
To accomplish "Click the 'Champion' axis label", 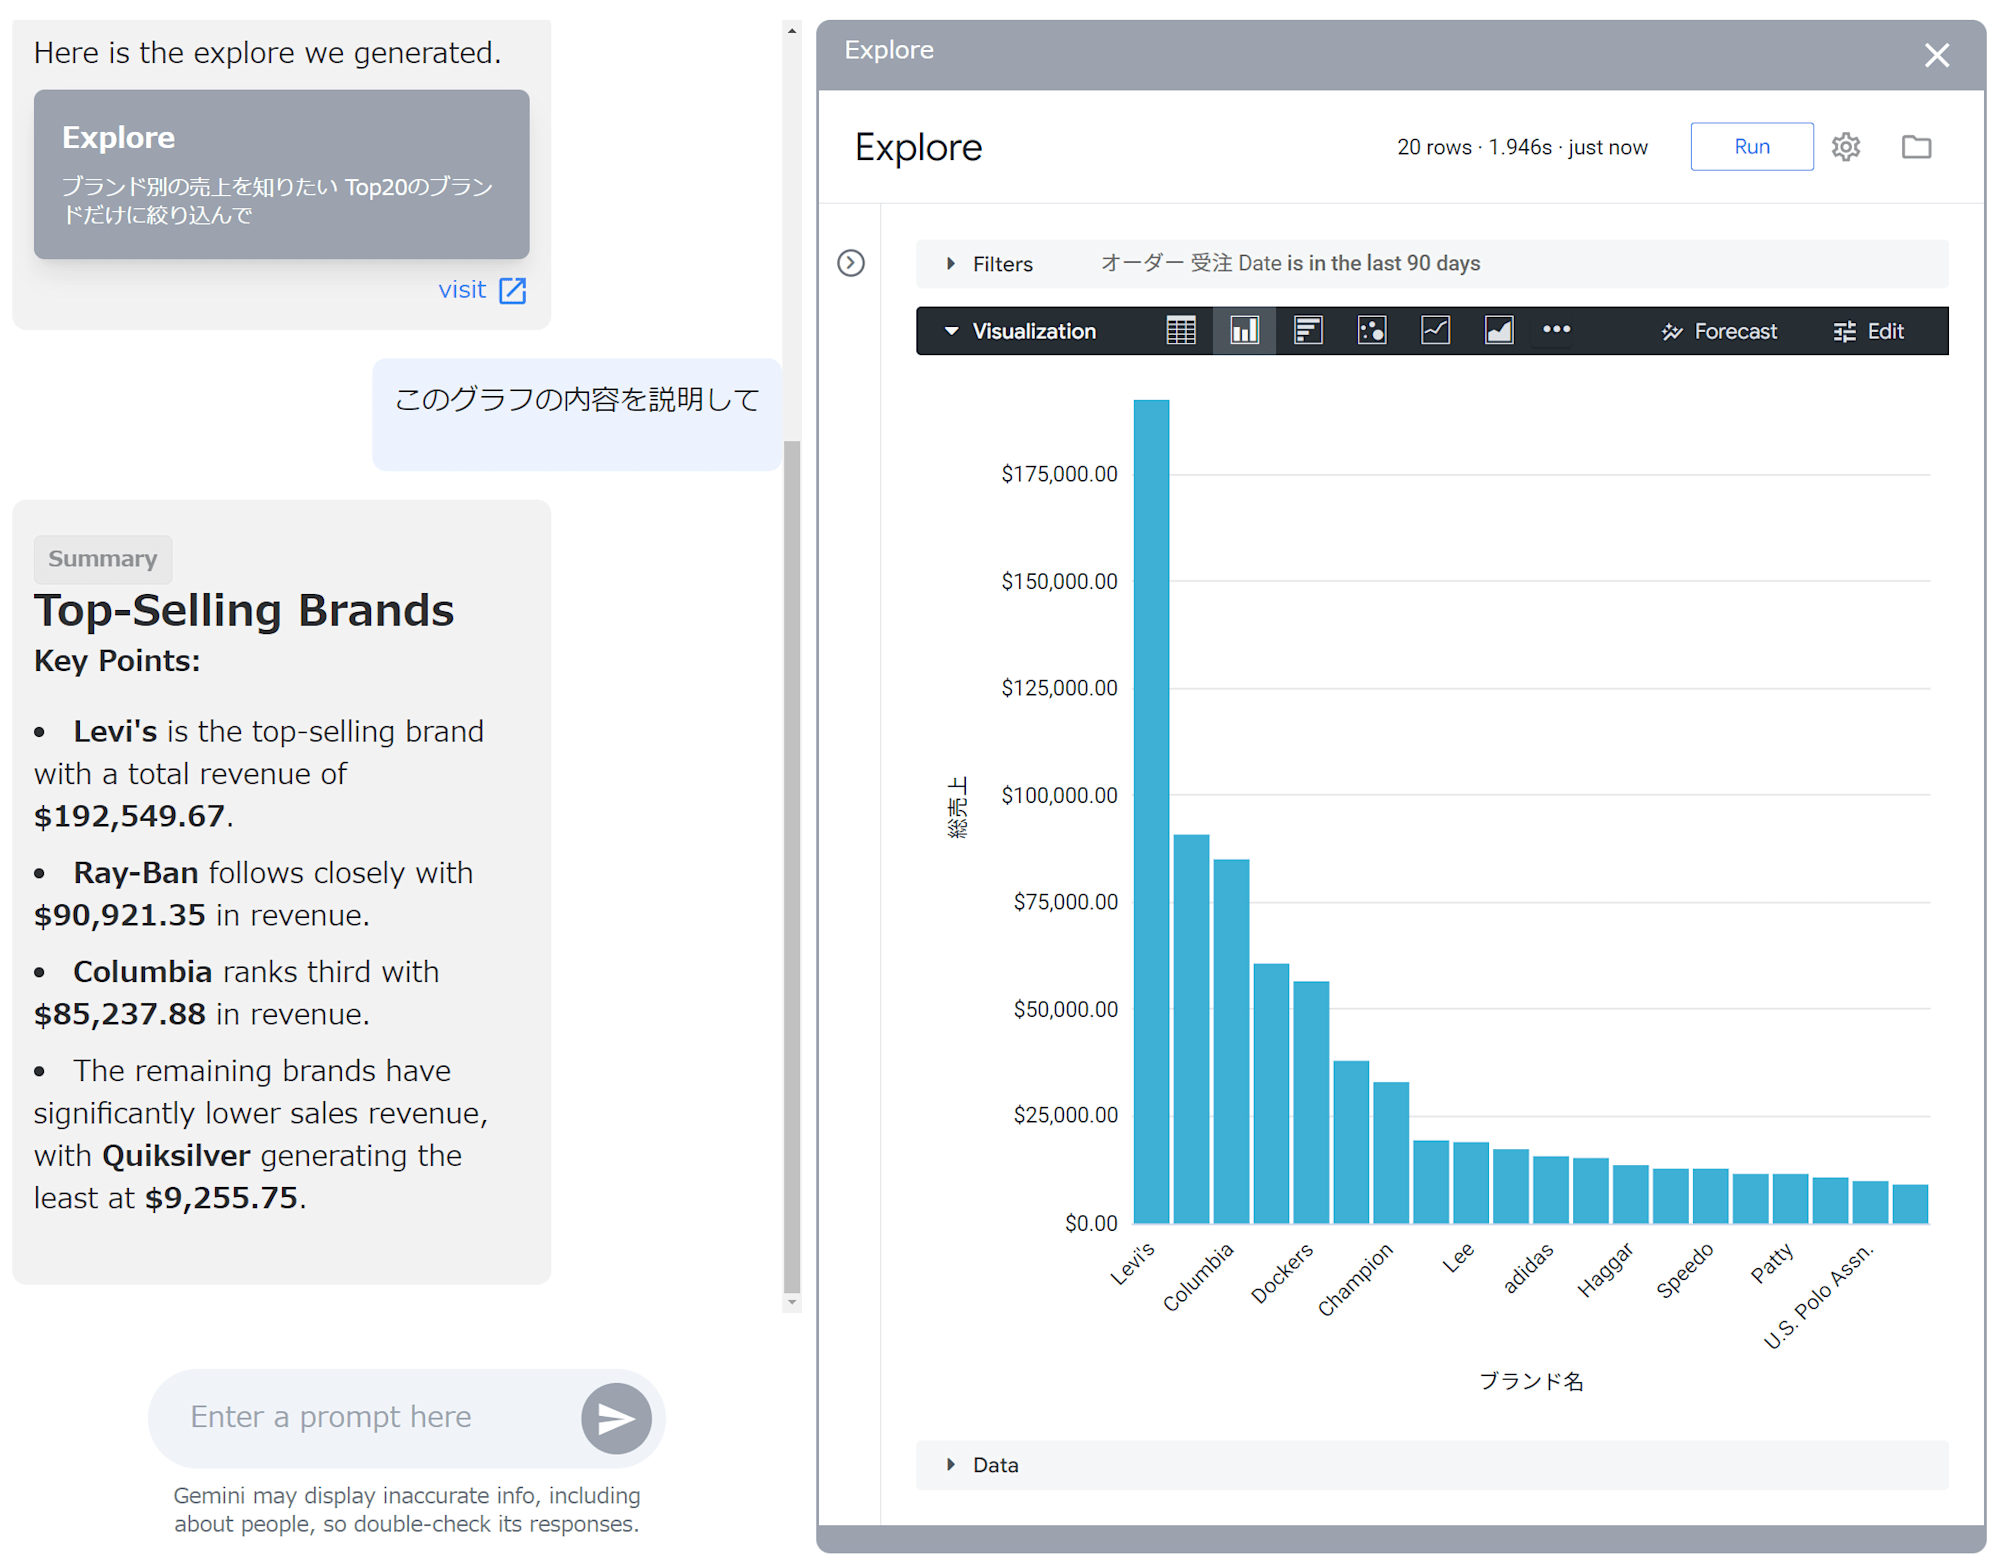I will pos(1355,1278).
